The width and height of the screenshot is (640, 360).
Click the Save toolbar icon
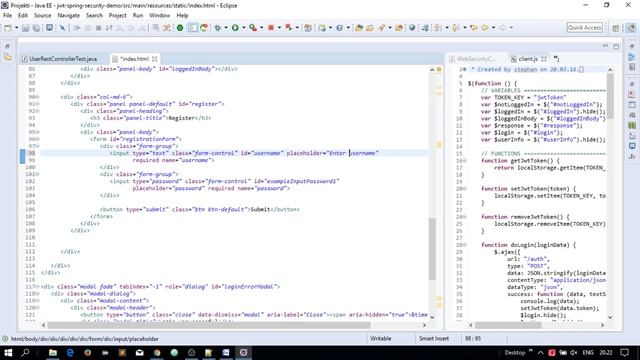[25, 28]
